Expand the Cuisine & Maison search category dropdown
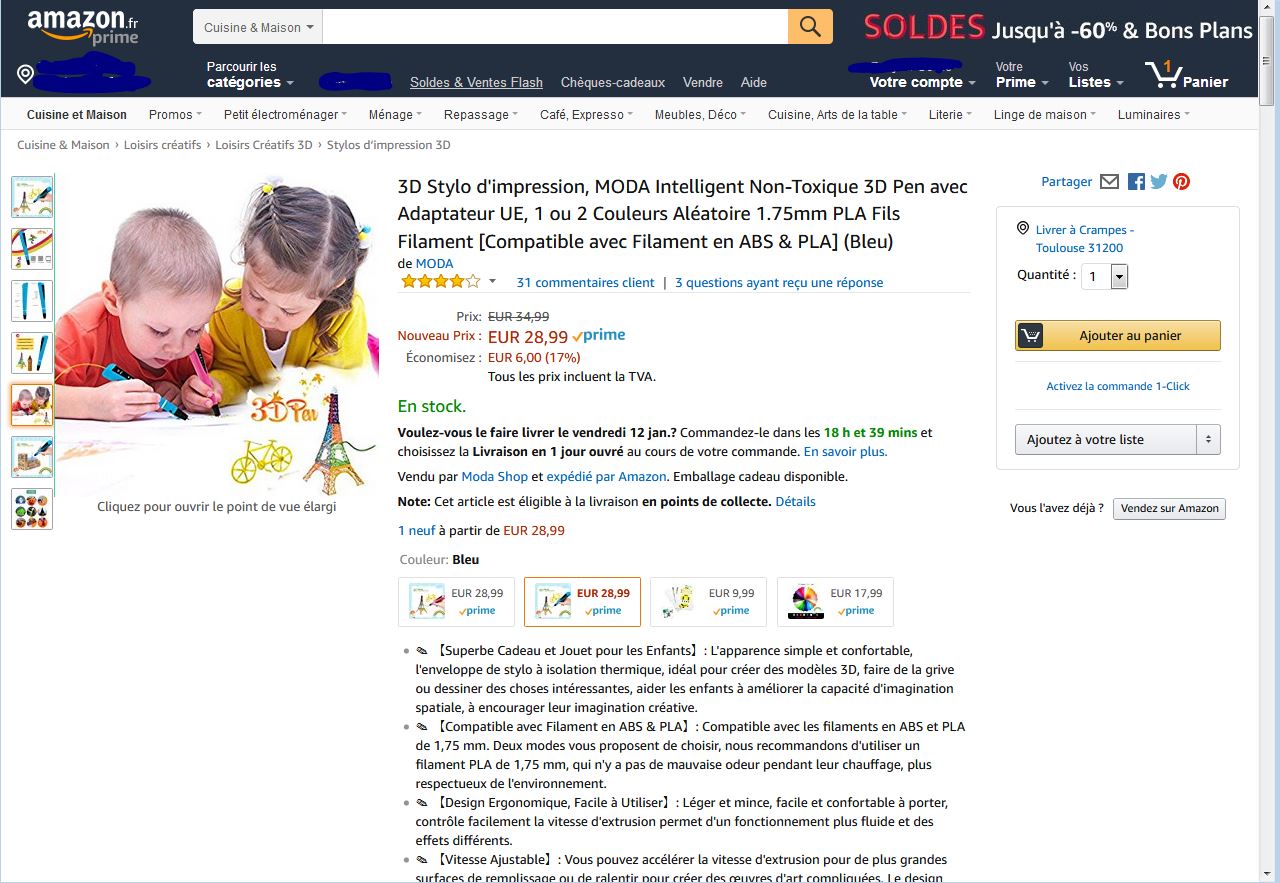Image resolution: width=1280 pixels, height=883 pixels. point(258,27)
